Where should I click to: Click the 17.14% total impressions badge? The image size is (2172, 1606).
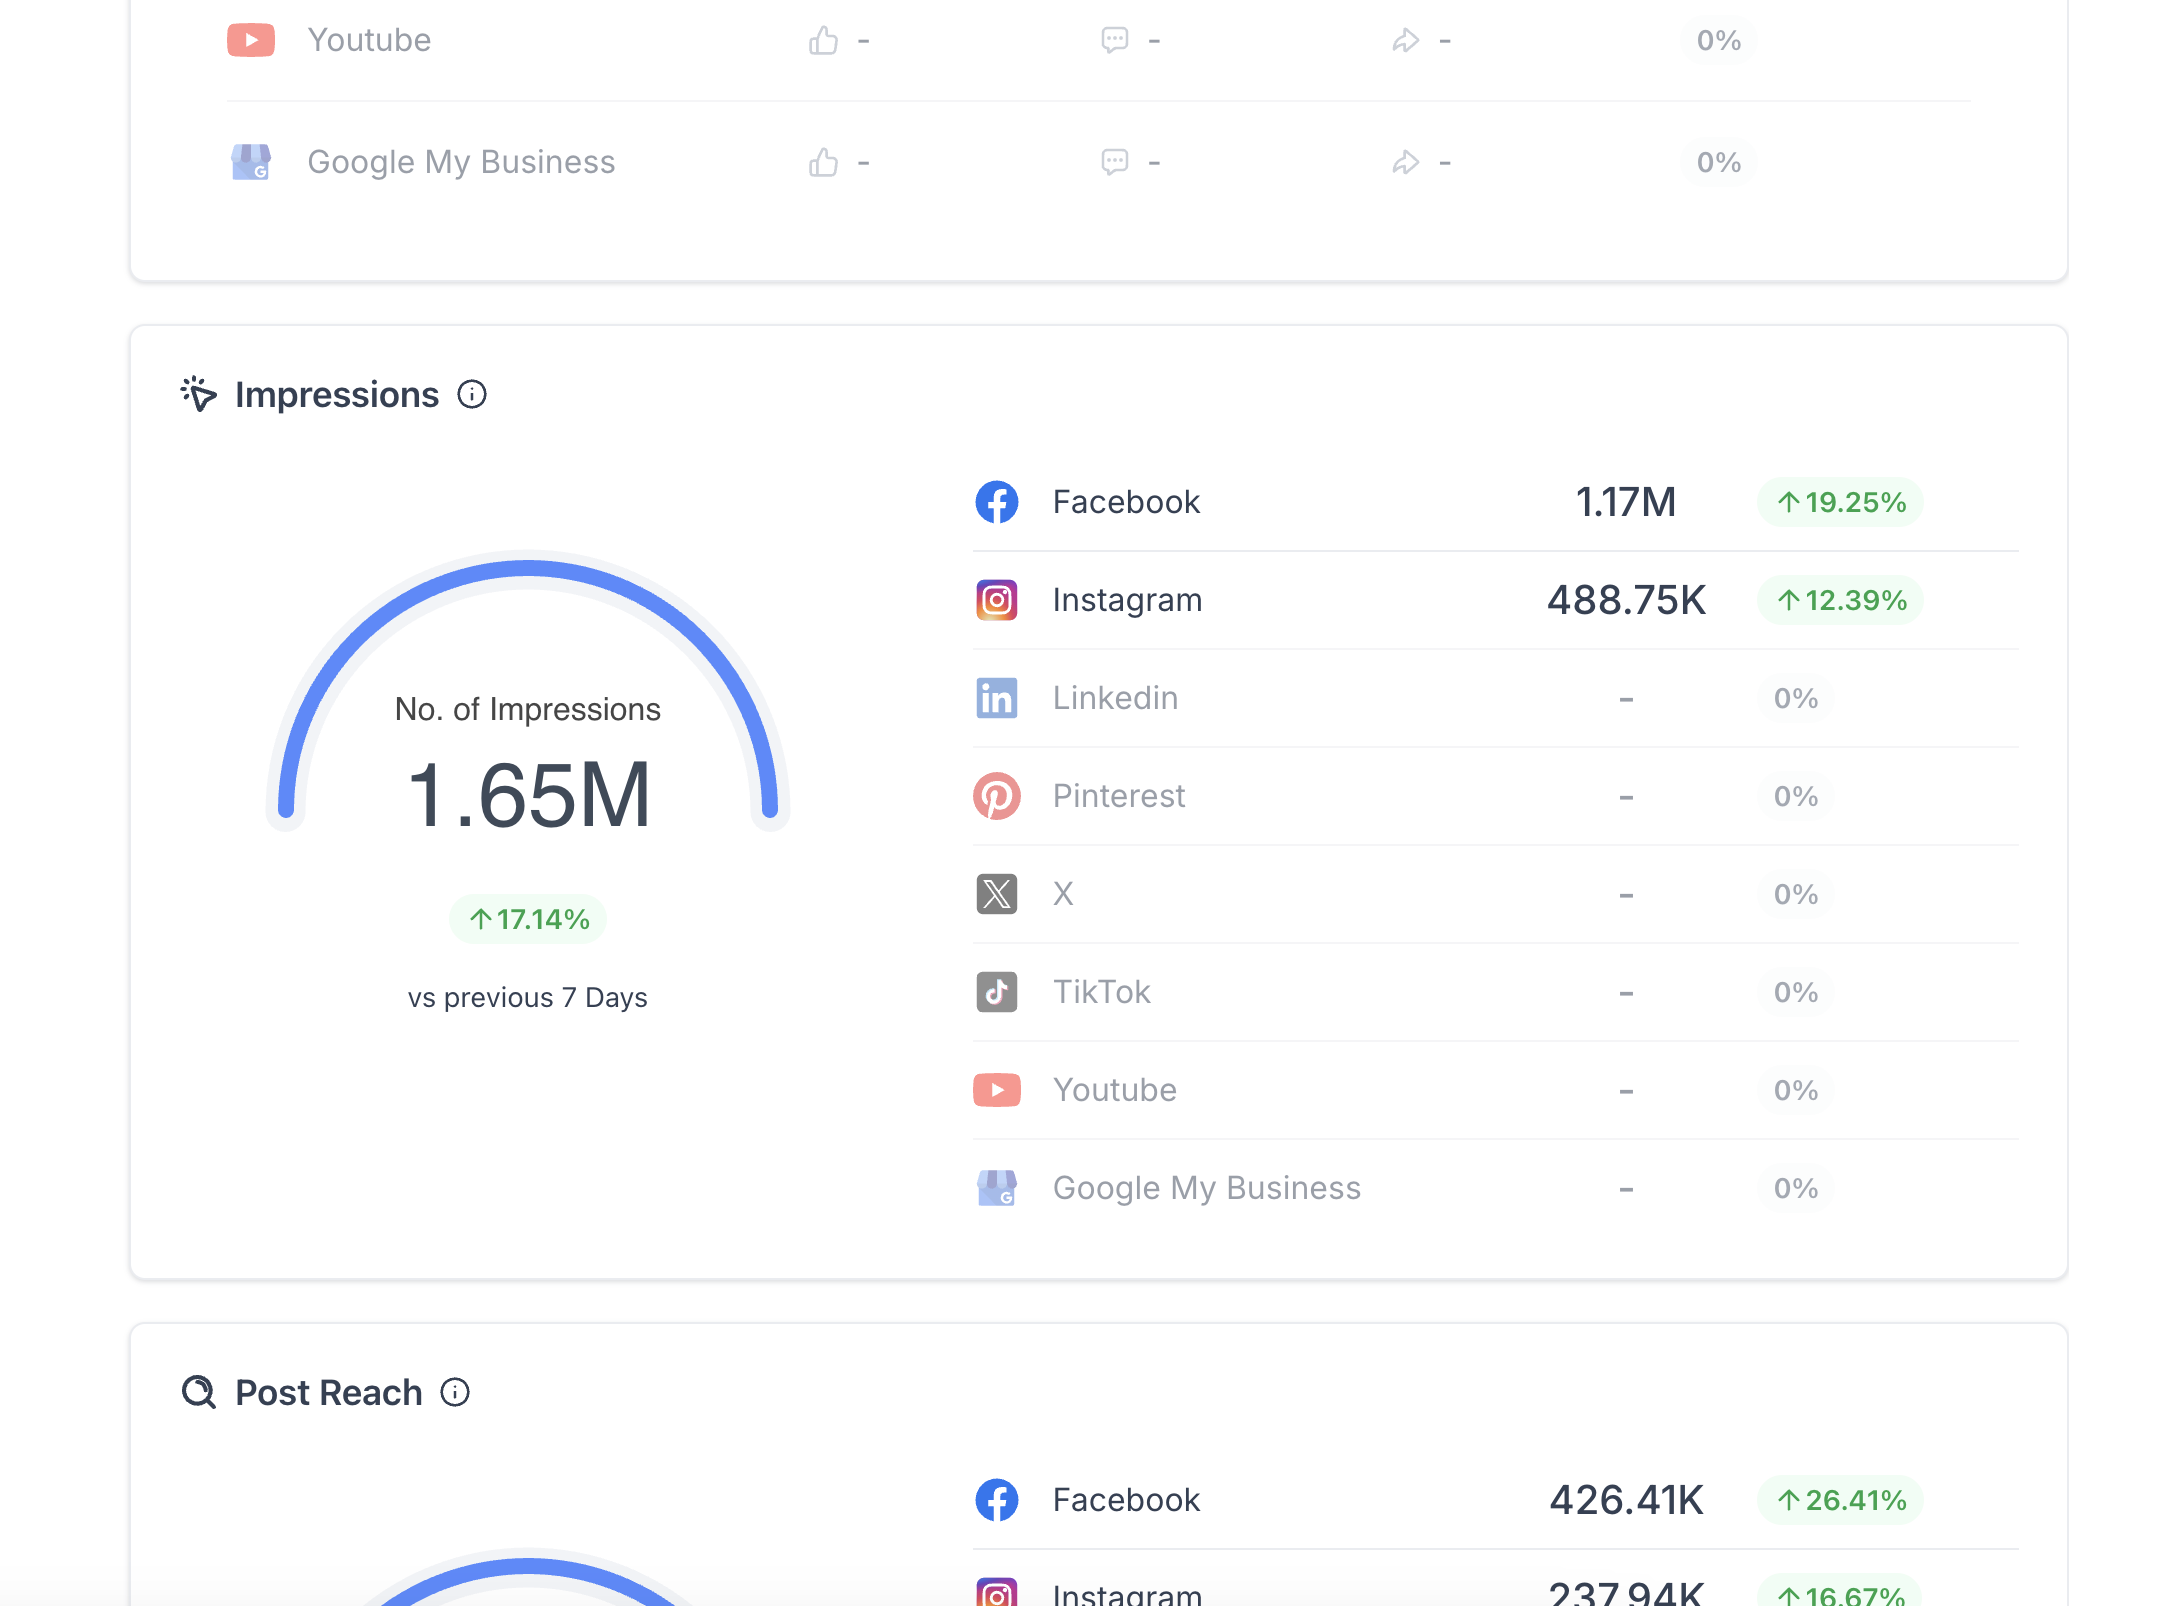(x=528, y=919)
